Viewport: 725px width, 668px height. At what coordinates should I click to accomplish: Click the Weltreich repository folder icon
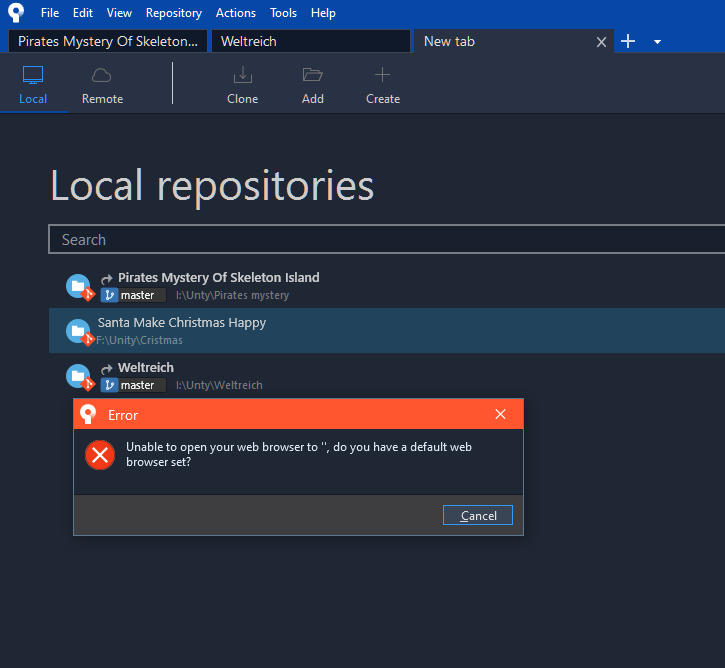pos(79,377)
